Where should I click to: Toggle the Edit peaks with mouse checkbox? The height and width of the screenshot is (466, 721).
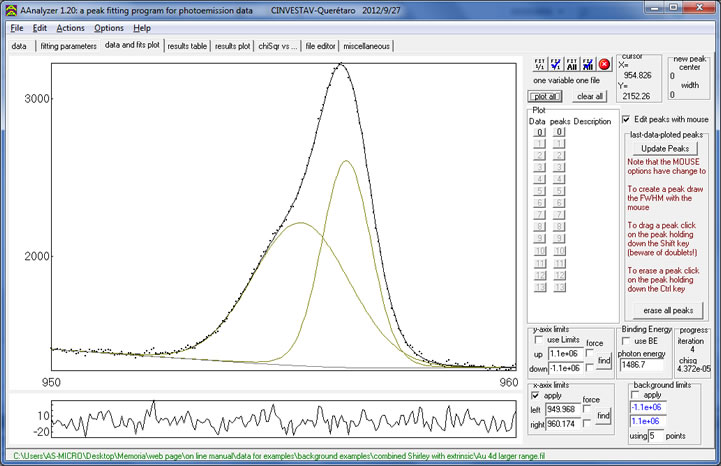pos(627,119)
